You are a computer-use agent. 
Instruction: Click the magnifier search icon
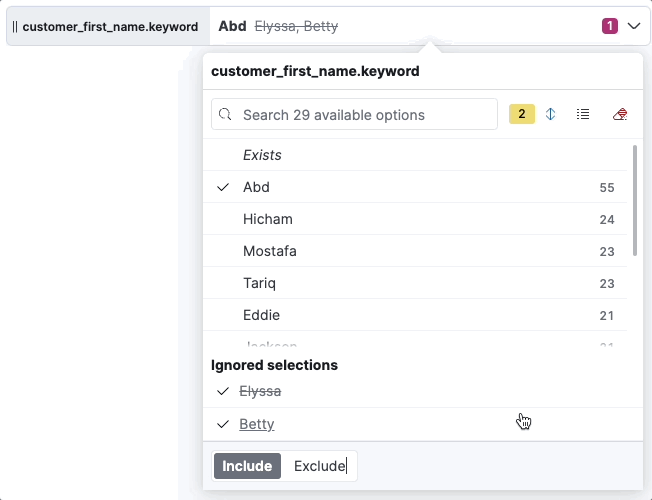coord(226,114)
